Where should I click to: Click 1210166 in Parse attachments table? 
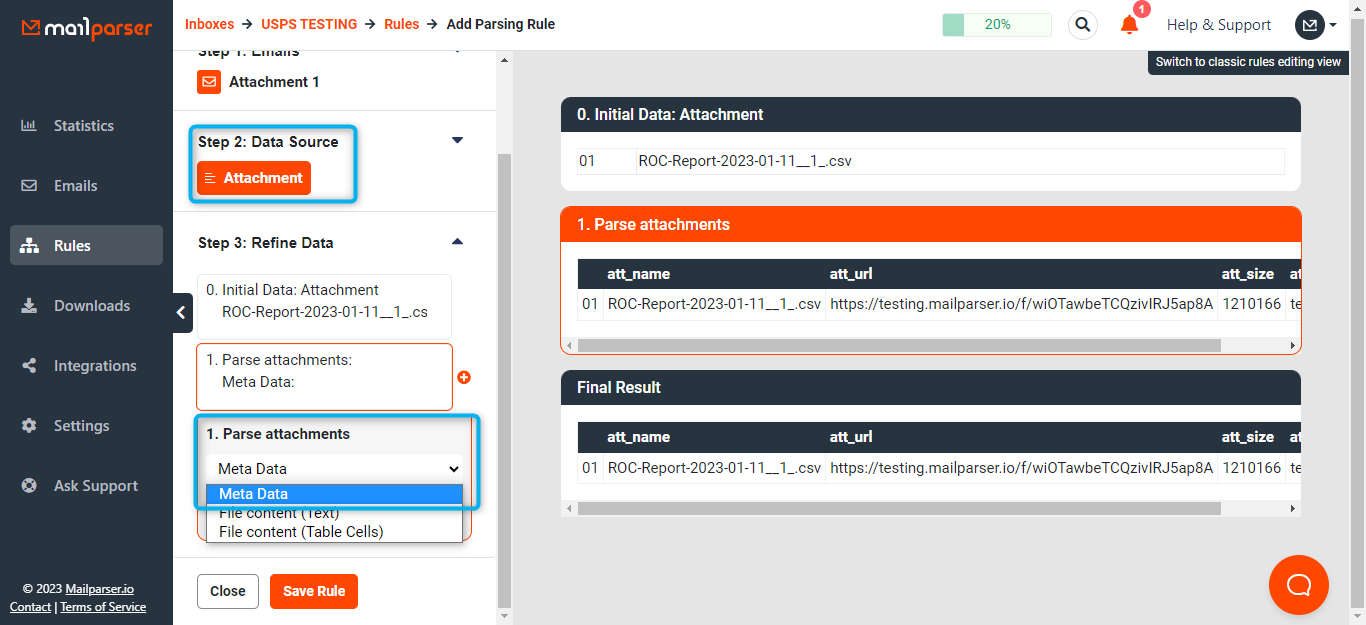tap(1252, 304)
